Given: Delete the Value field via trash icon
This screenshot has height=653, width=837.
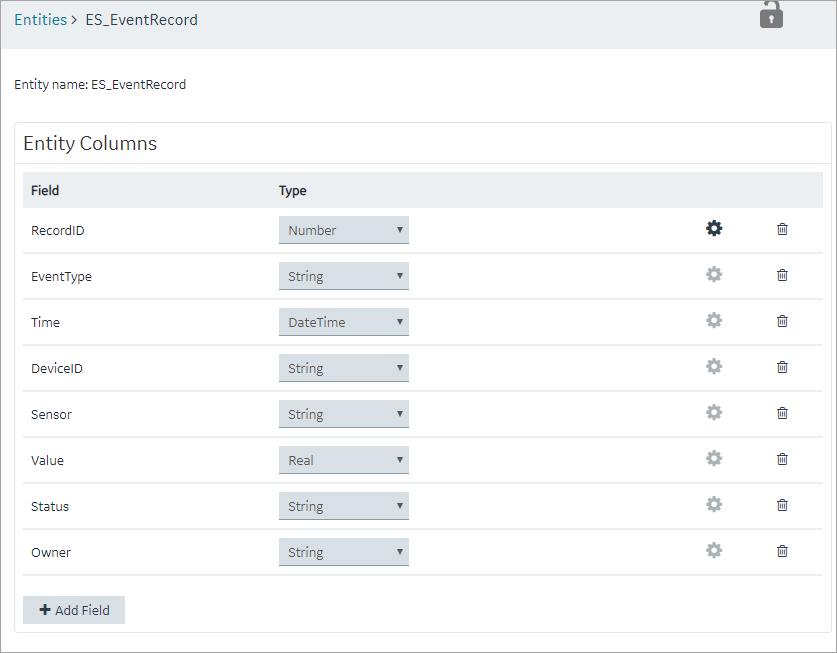Looking at the screenshot, I should click(x=782, y=459).
